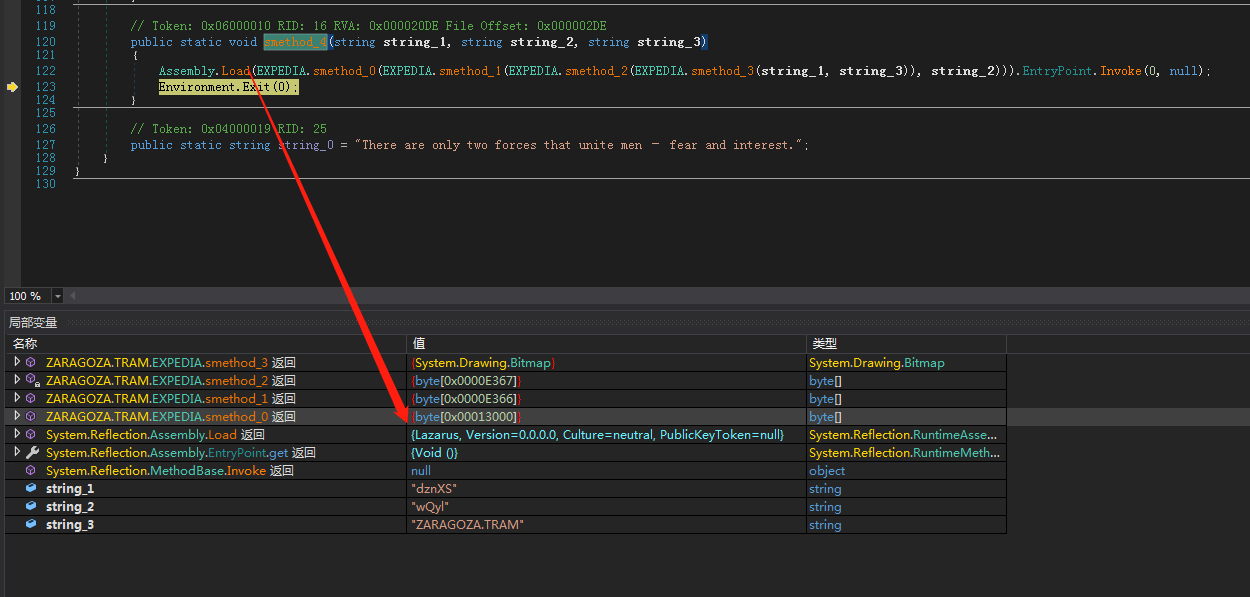This screenshot has width=1250, height=597.
Task: Click the "There are only two forces" string literal
Action: pyautogui.click(x=581, y=145)
